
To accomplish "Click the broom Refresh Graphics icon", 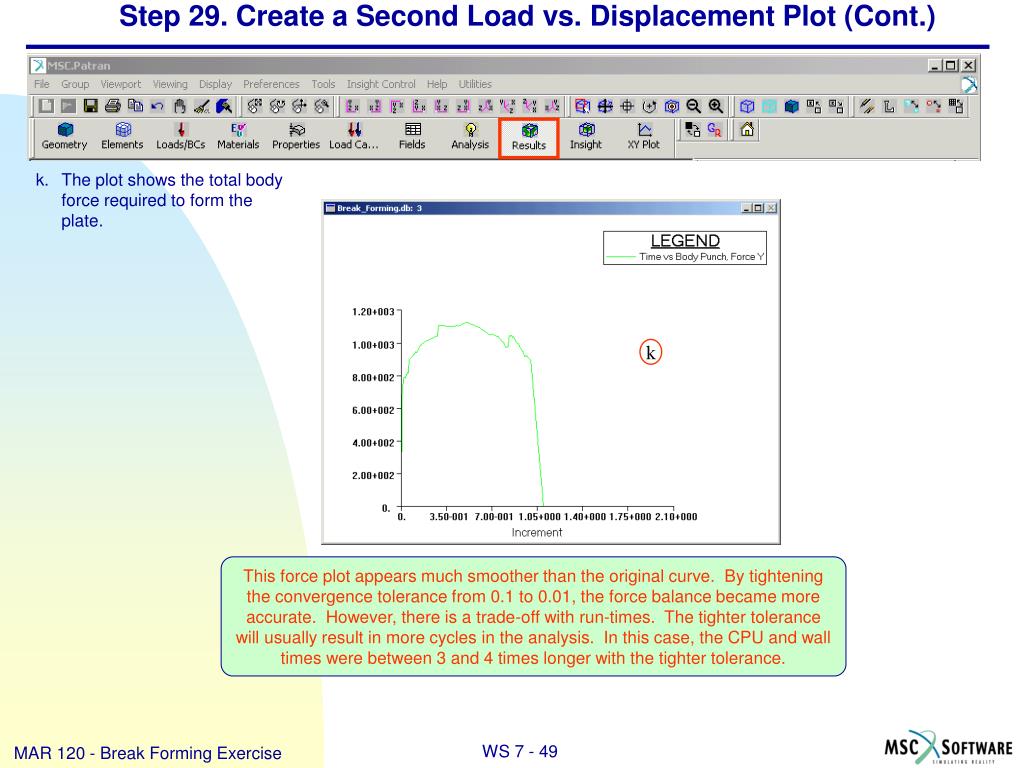I will [x=202, y=106].
